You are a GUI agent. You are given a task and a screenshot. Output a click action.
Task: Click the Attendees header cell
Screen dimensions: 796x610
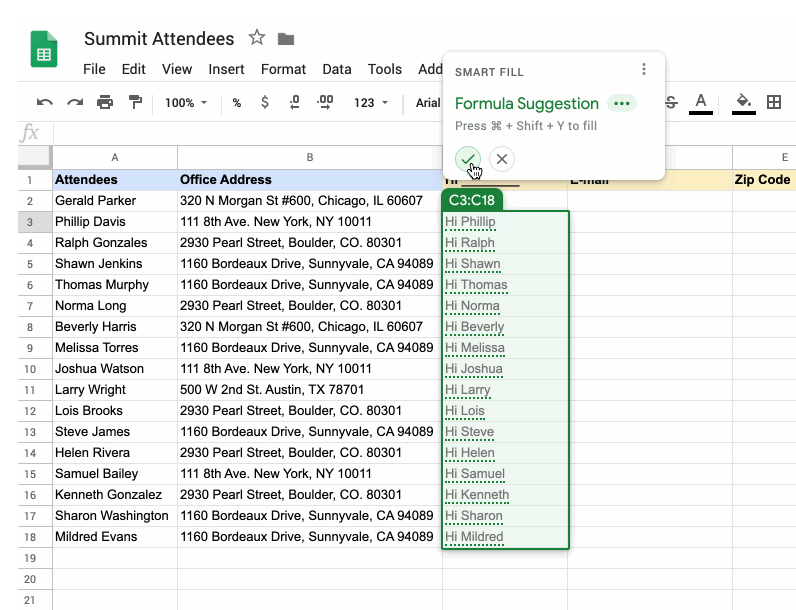pyautogui.click(x=115, y=180)
